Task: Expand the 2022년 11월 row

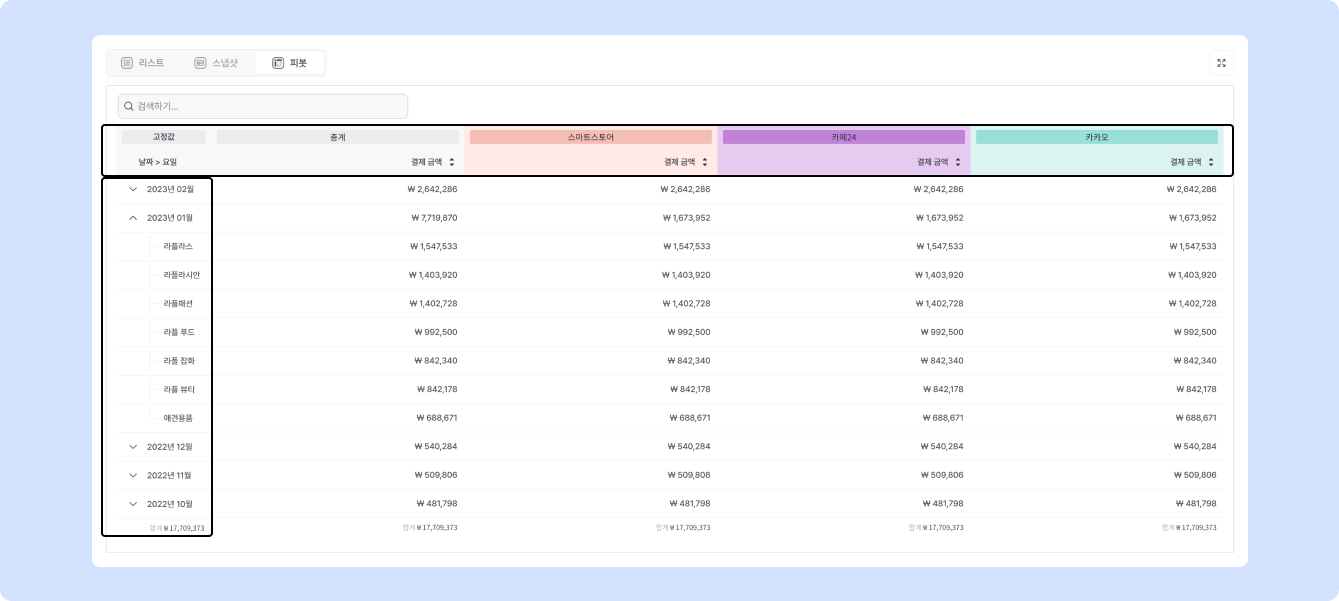Action: pos(133,475)
